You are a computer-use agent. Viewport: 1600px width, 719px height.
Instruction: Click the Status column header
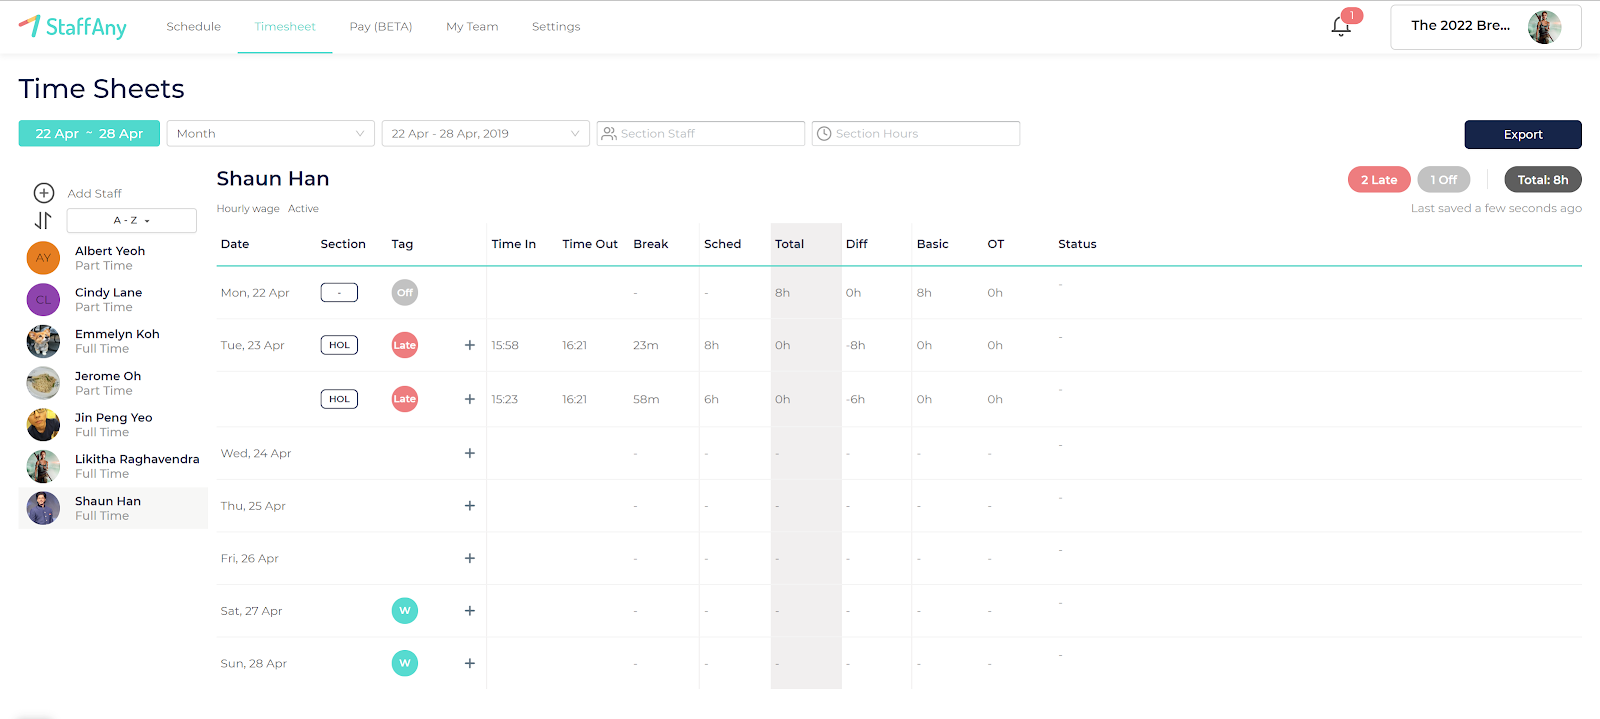tap(1077, 244)
